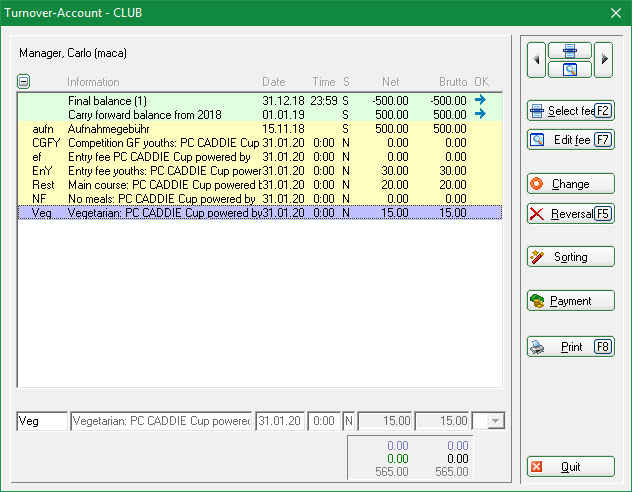Screen dimensions: 632x492
Task: Click the Date column header
Action: (273, 82)
